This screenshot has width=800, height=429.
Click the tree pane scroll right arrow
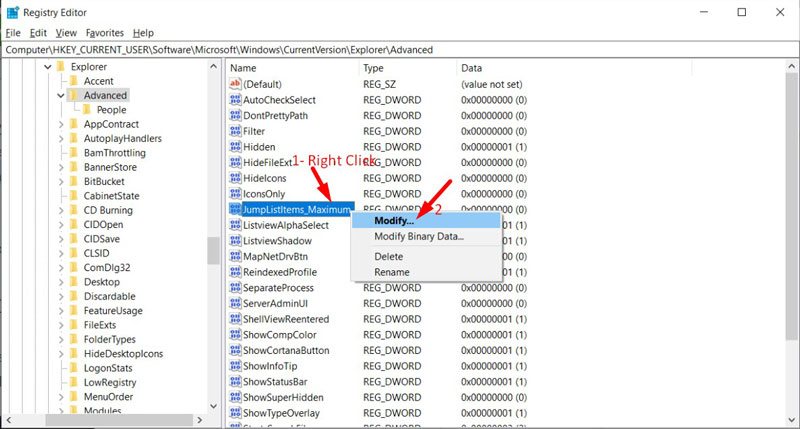(199, 420)
